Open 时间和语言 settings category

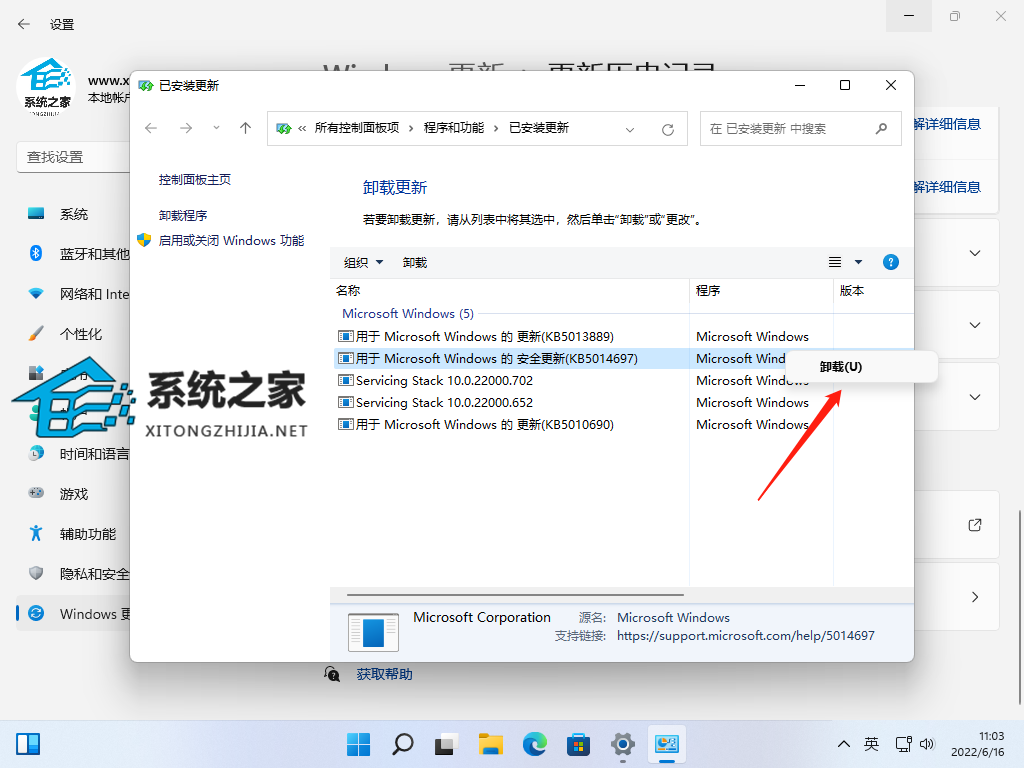(x=73, y=454)
